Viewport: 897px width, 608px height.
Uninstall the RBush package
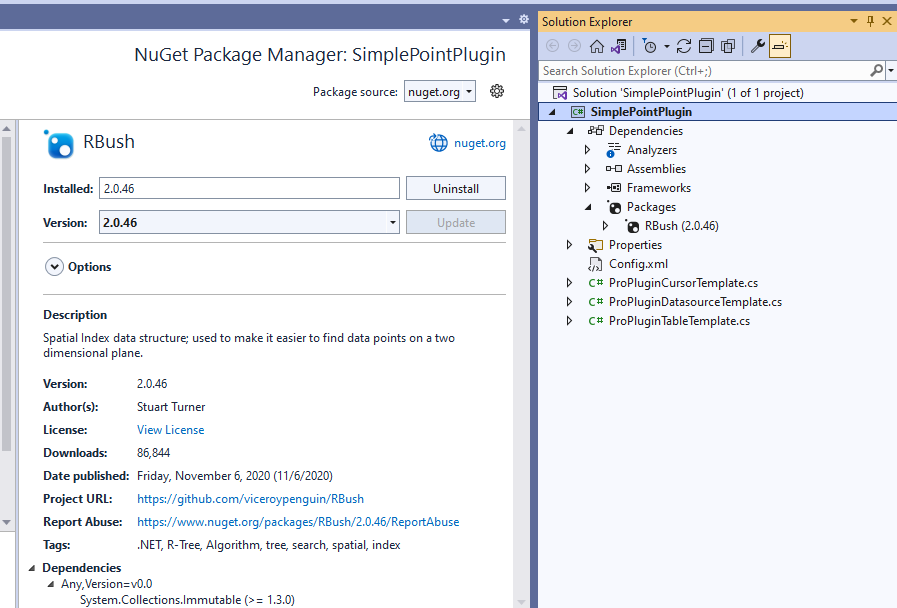(455, 188)
